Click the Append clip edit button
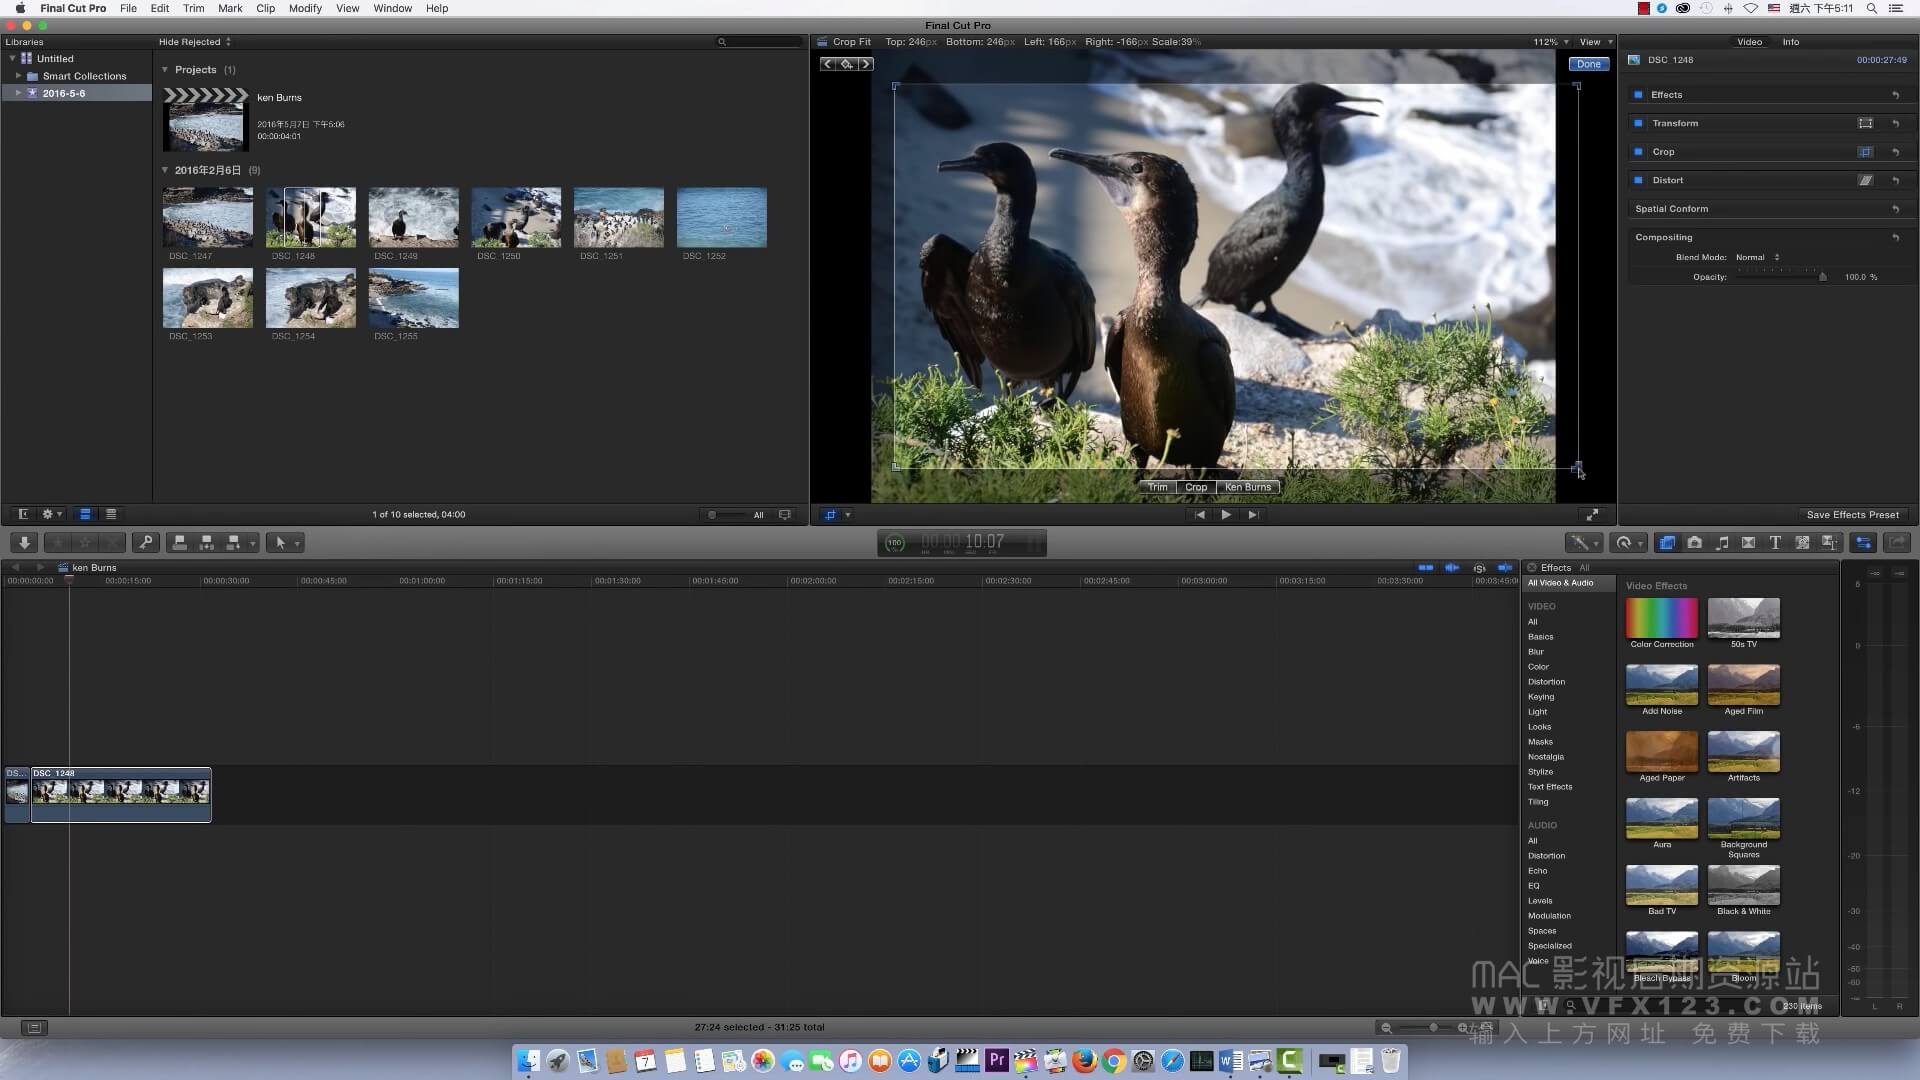Image resolution: width=1920 pixels, height=1080 pixels. [x=233, y=543]
